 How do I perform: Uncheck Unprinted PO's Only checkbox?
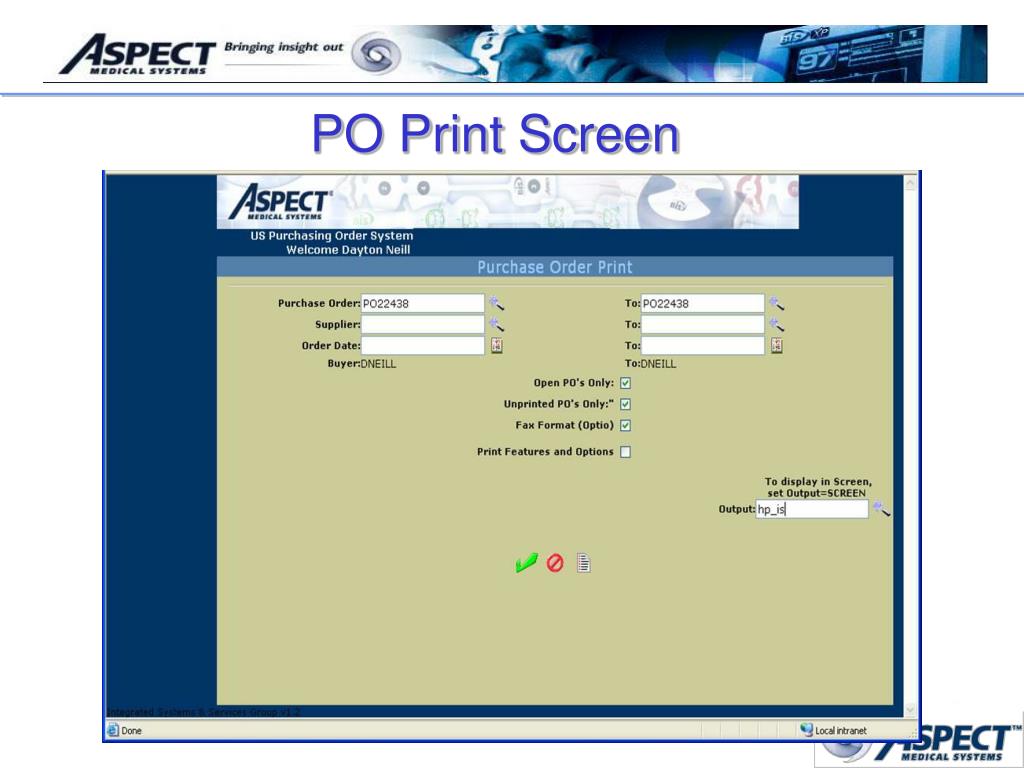pyautogui.click(x=626, y=404)
